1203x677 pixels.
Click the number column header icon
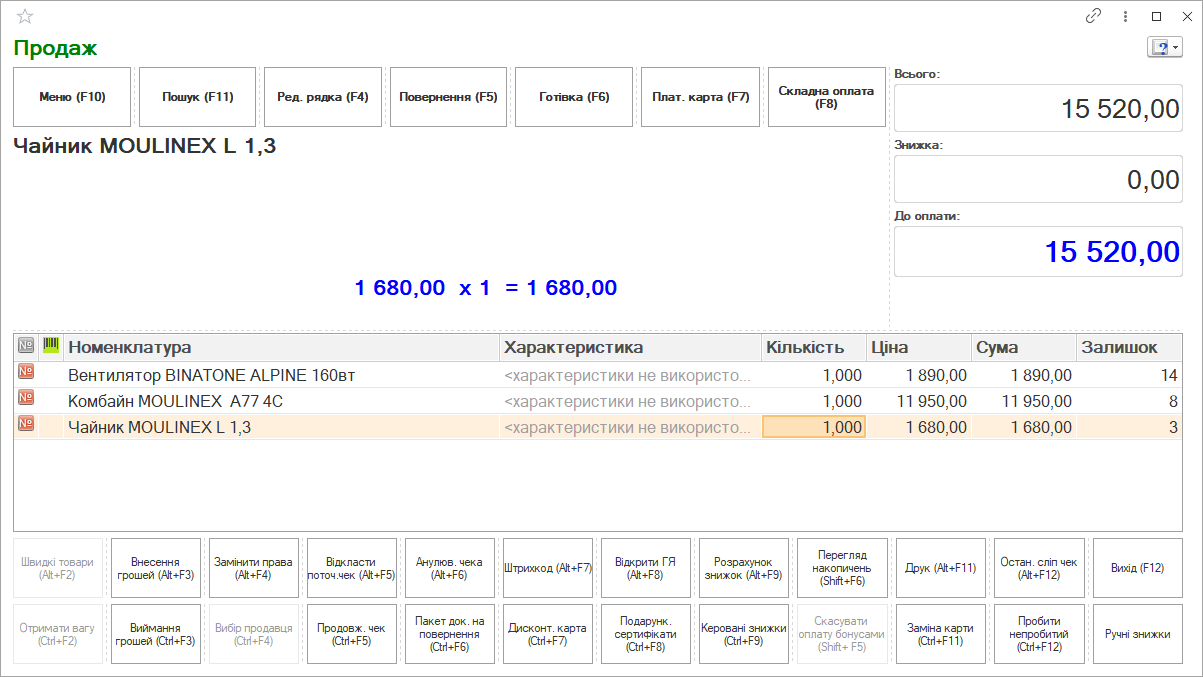(x=26, y=346)
